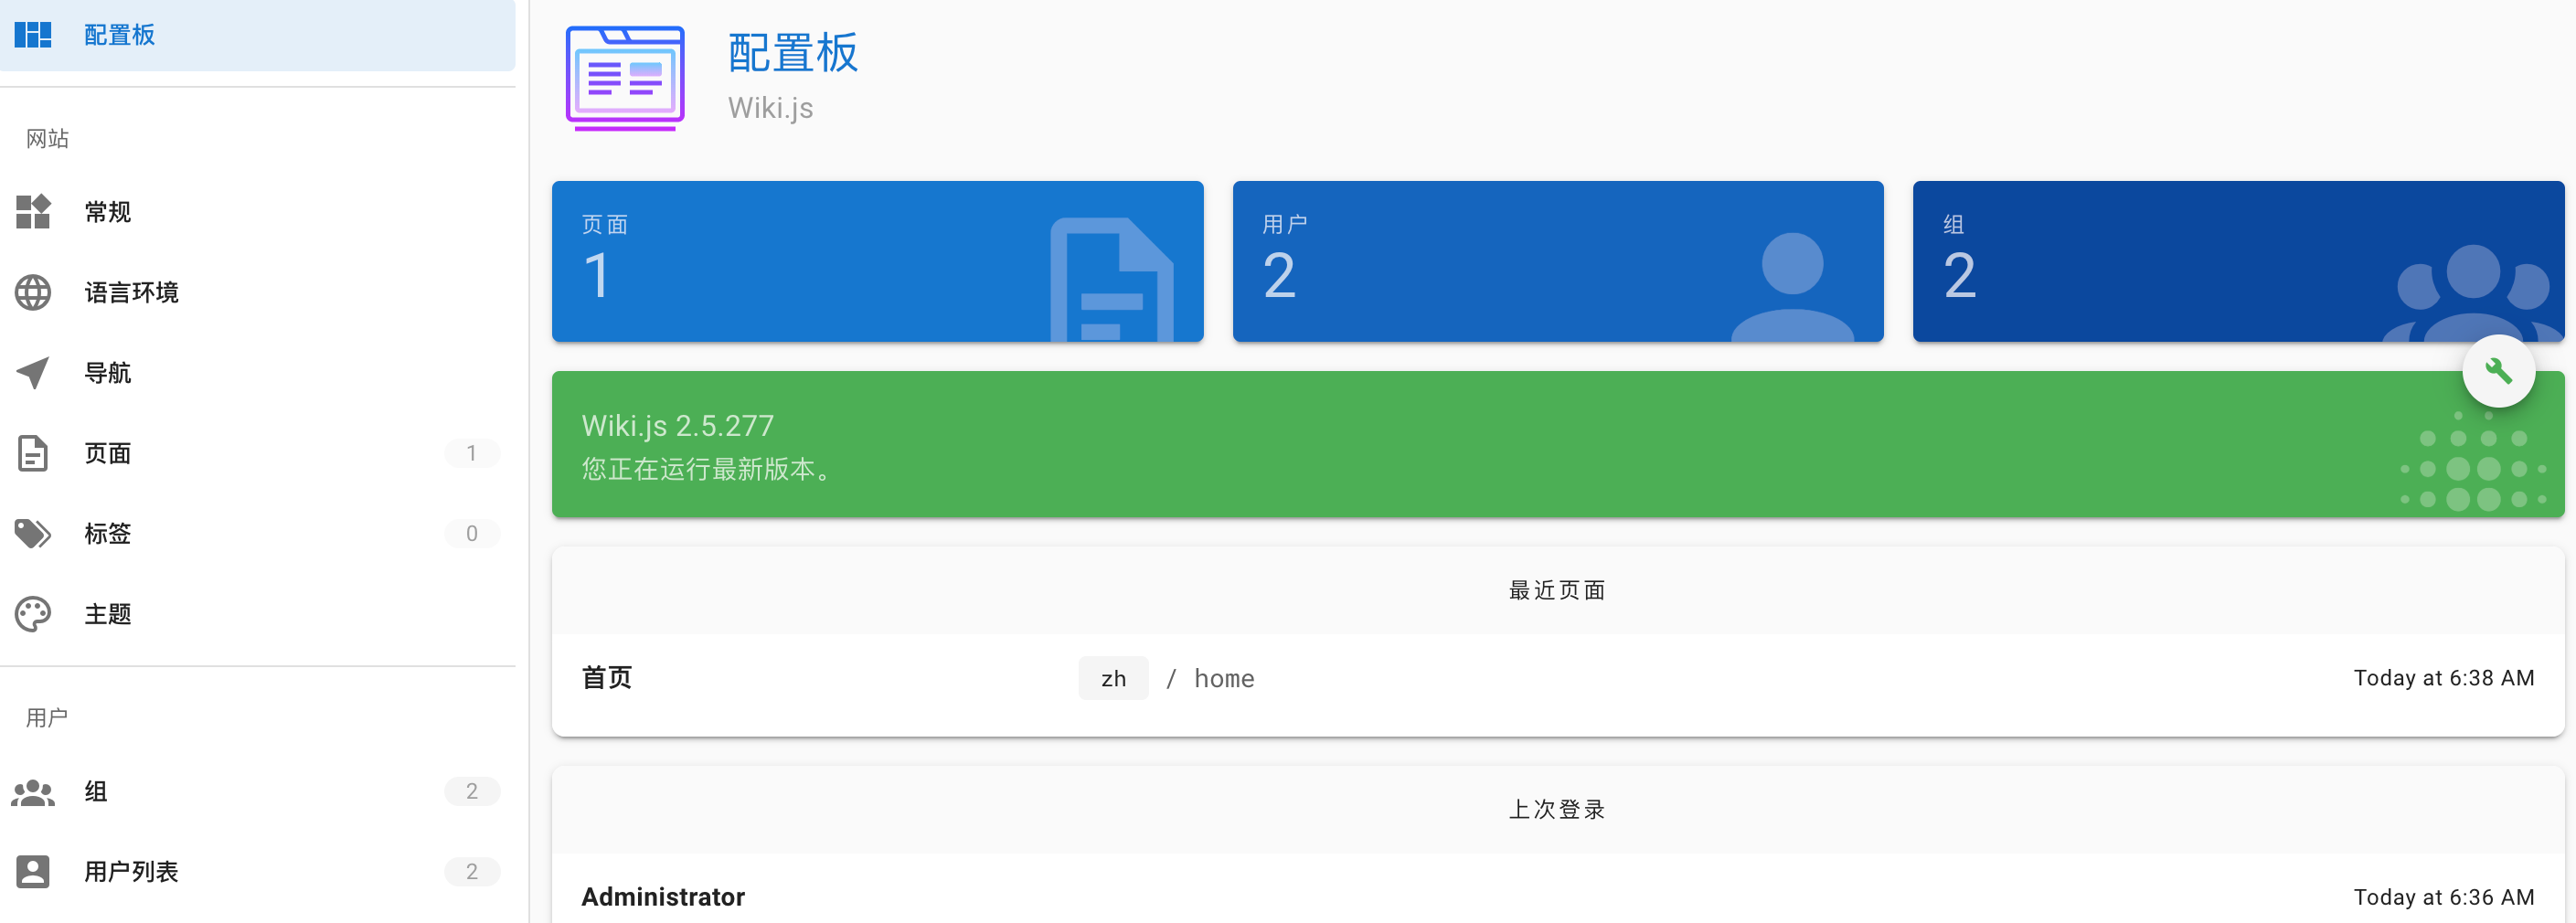Click the Administrator last login record
Image resolution: width=2576 pixels, height=923 pixels.
tap(663, 896)
